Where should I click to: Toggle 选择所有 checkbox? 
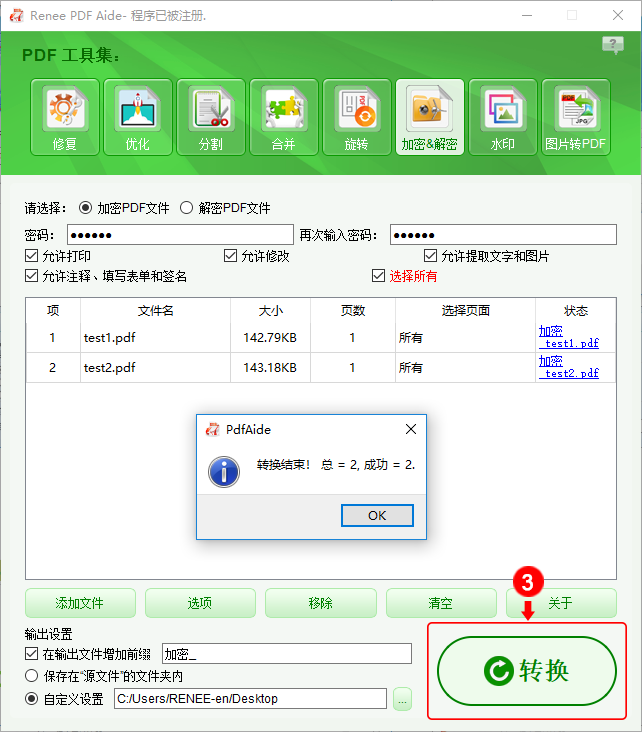(378, 276)
